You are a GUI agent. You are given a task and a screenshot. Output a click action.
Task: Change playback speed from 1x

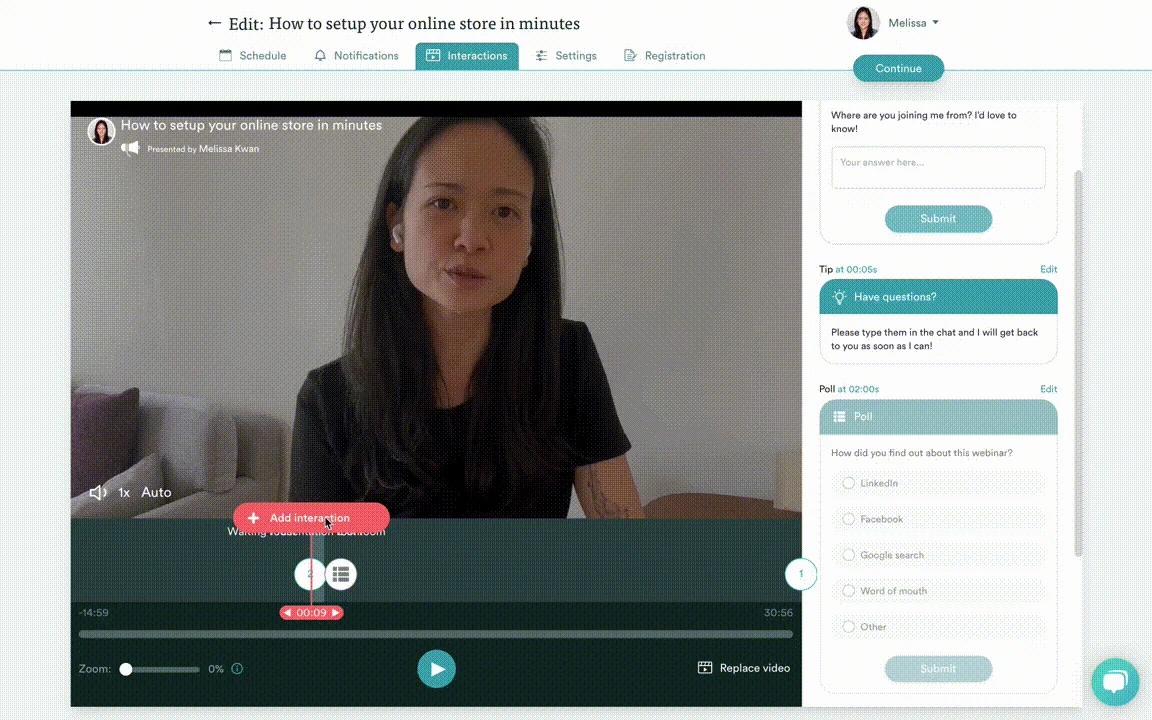coord(124,493)
